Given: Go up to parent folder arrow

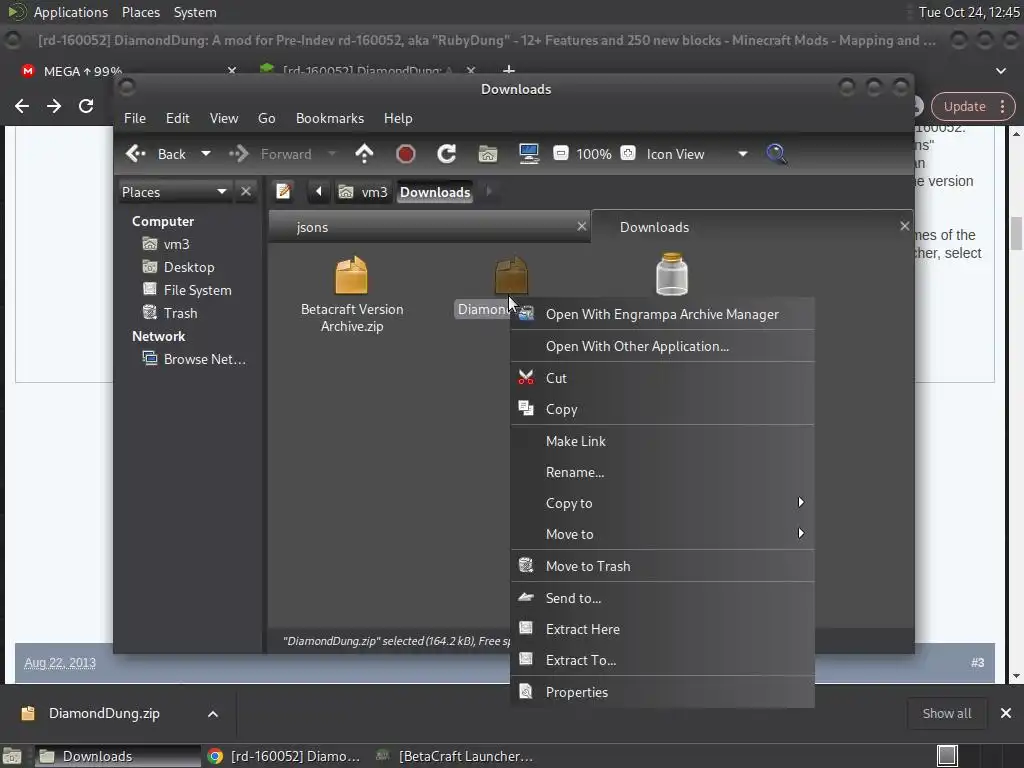Looking at the screenshot, I should (364, 154).
